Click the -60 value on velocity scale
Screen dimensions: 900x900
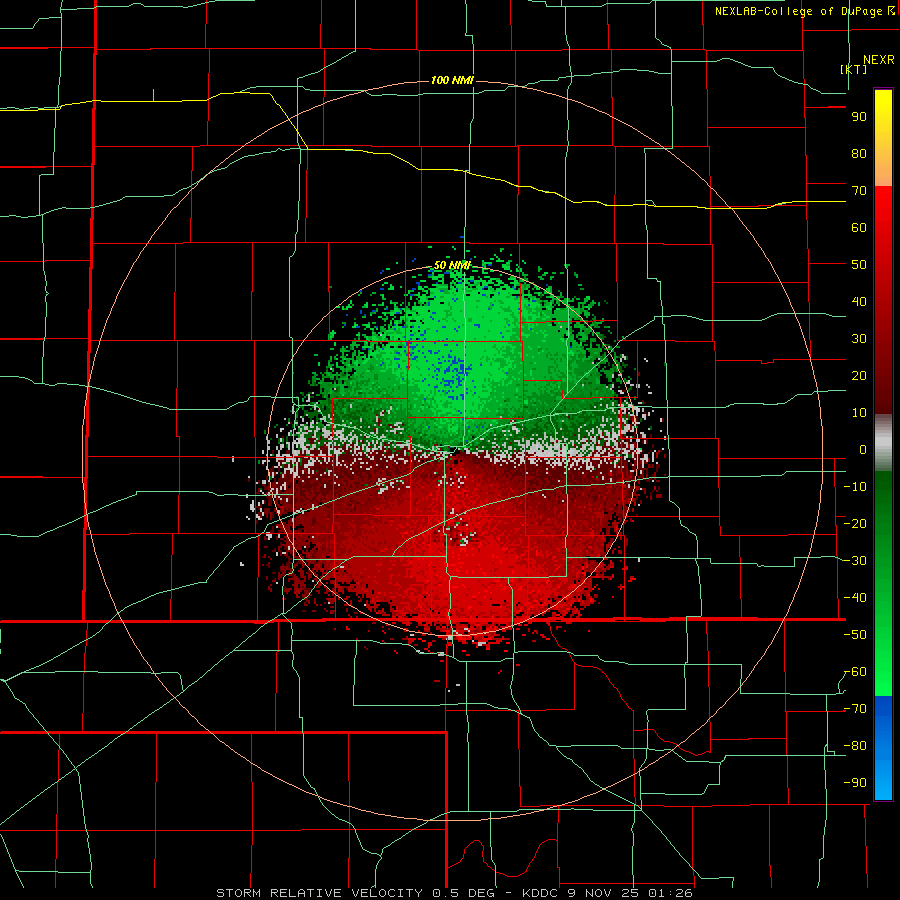coord(855,672)
